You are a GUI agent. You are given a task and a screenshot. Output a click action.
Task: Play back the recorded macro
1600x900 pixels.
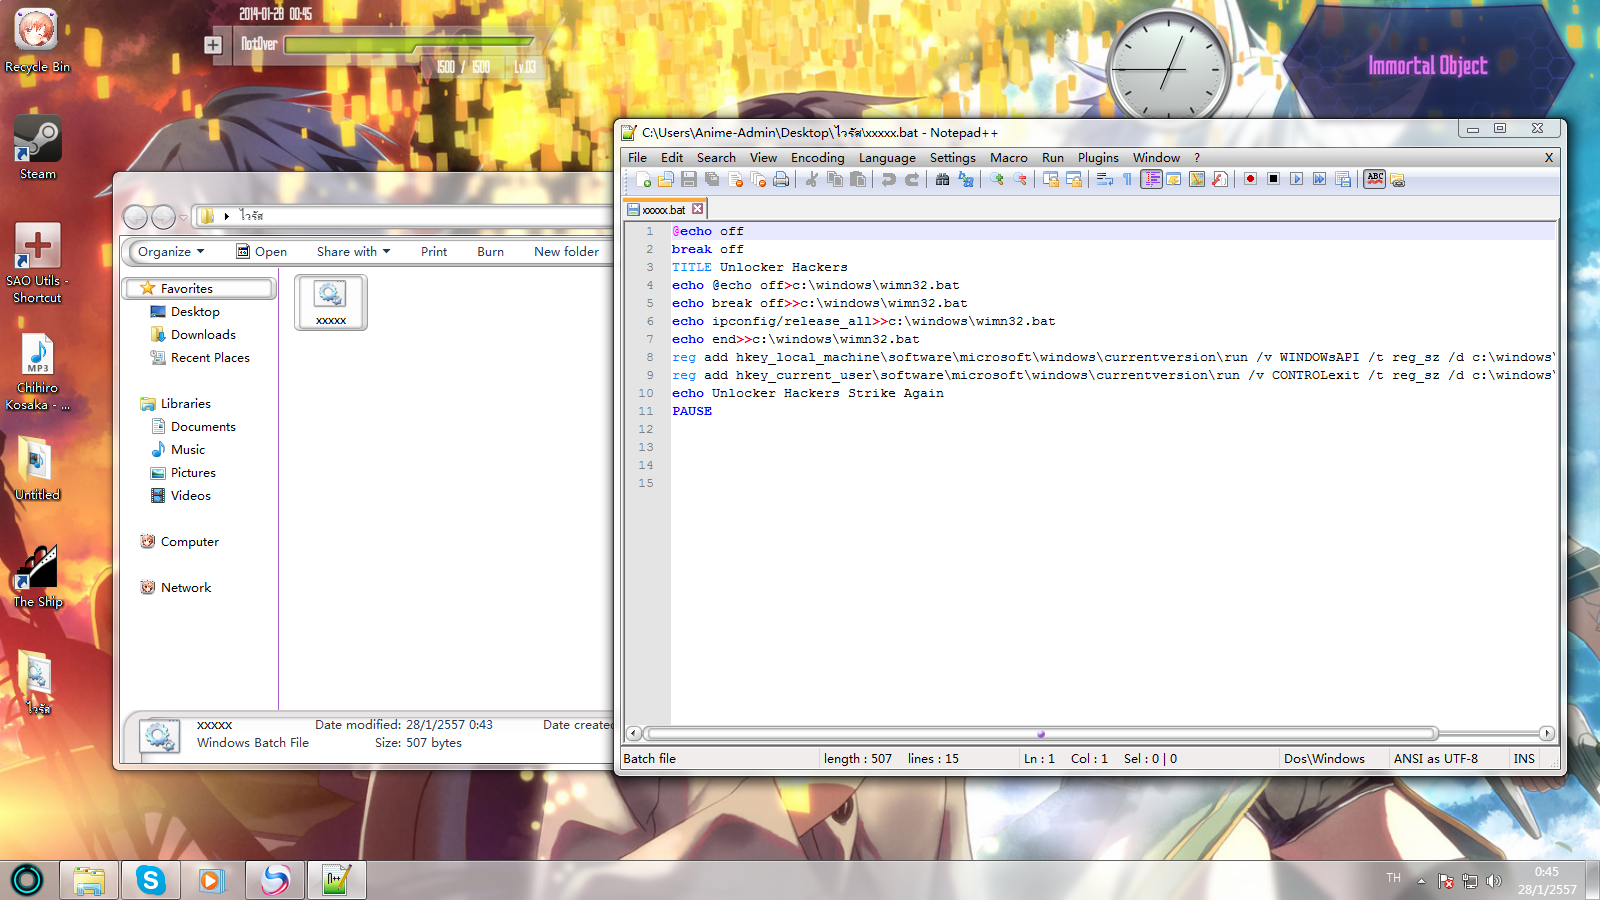click(1296, 180)
